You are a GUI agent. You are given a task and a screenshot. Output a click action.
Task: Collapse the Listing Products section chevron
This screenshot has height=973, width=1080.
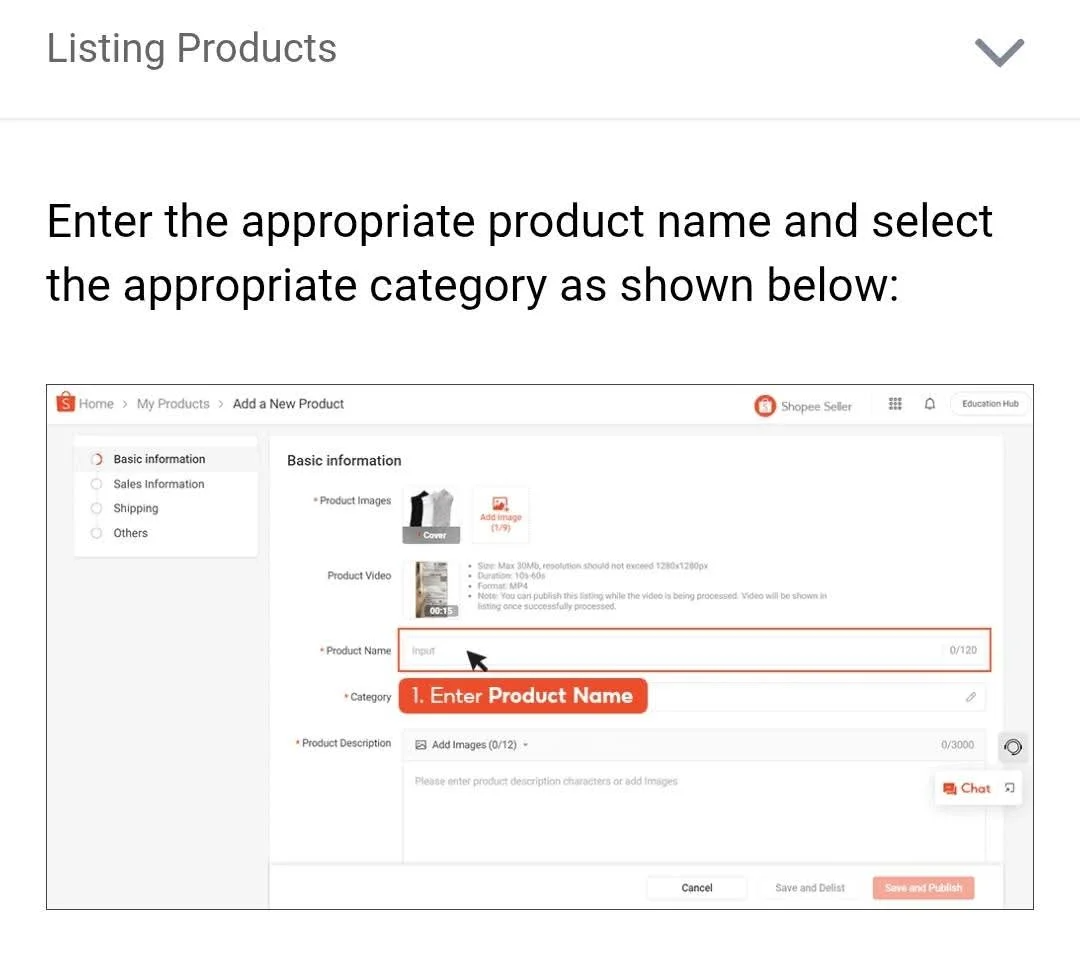999,52
